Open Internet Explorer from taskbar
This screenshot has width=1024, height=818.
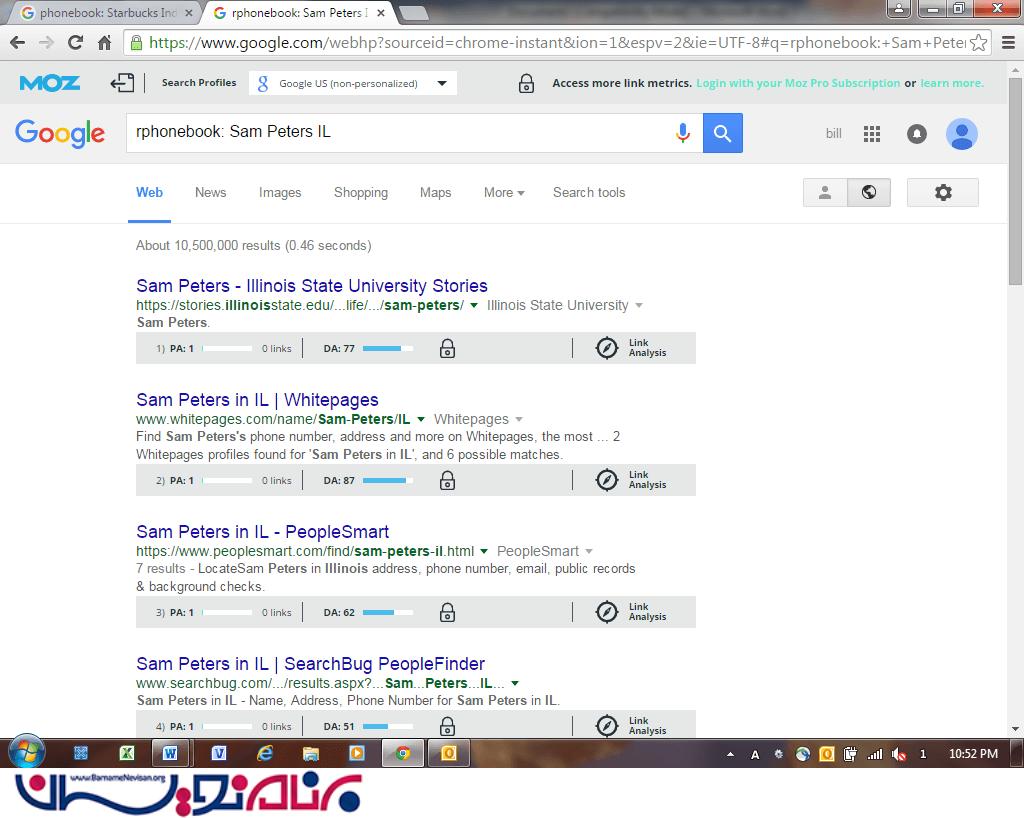264,753
